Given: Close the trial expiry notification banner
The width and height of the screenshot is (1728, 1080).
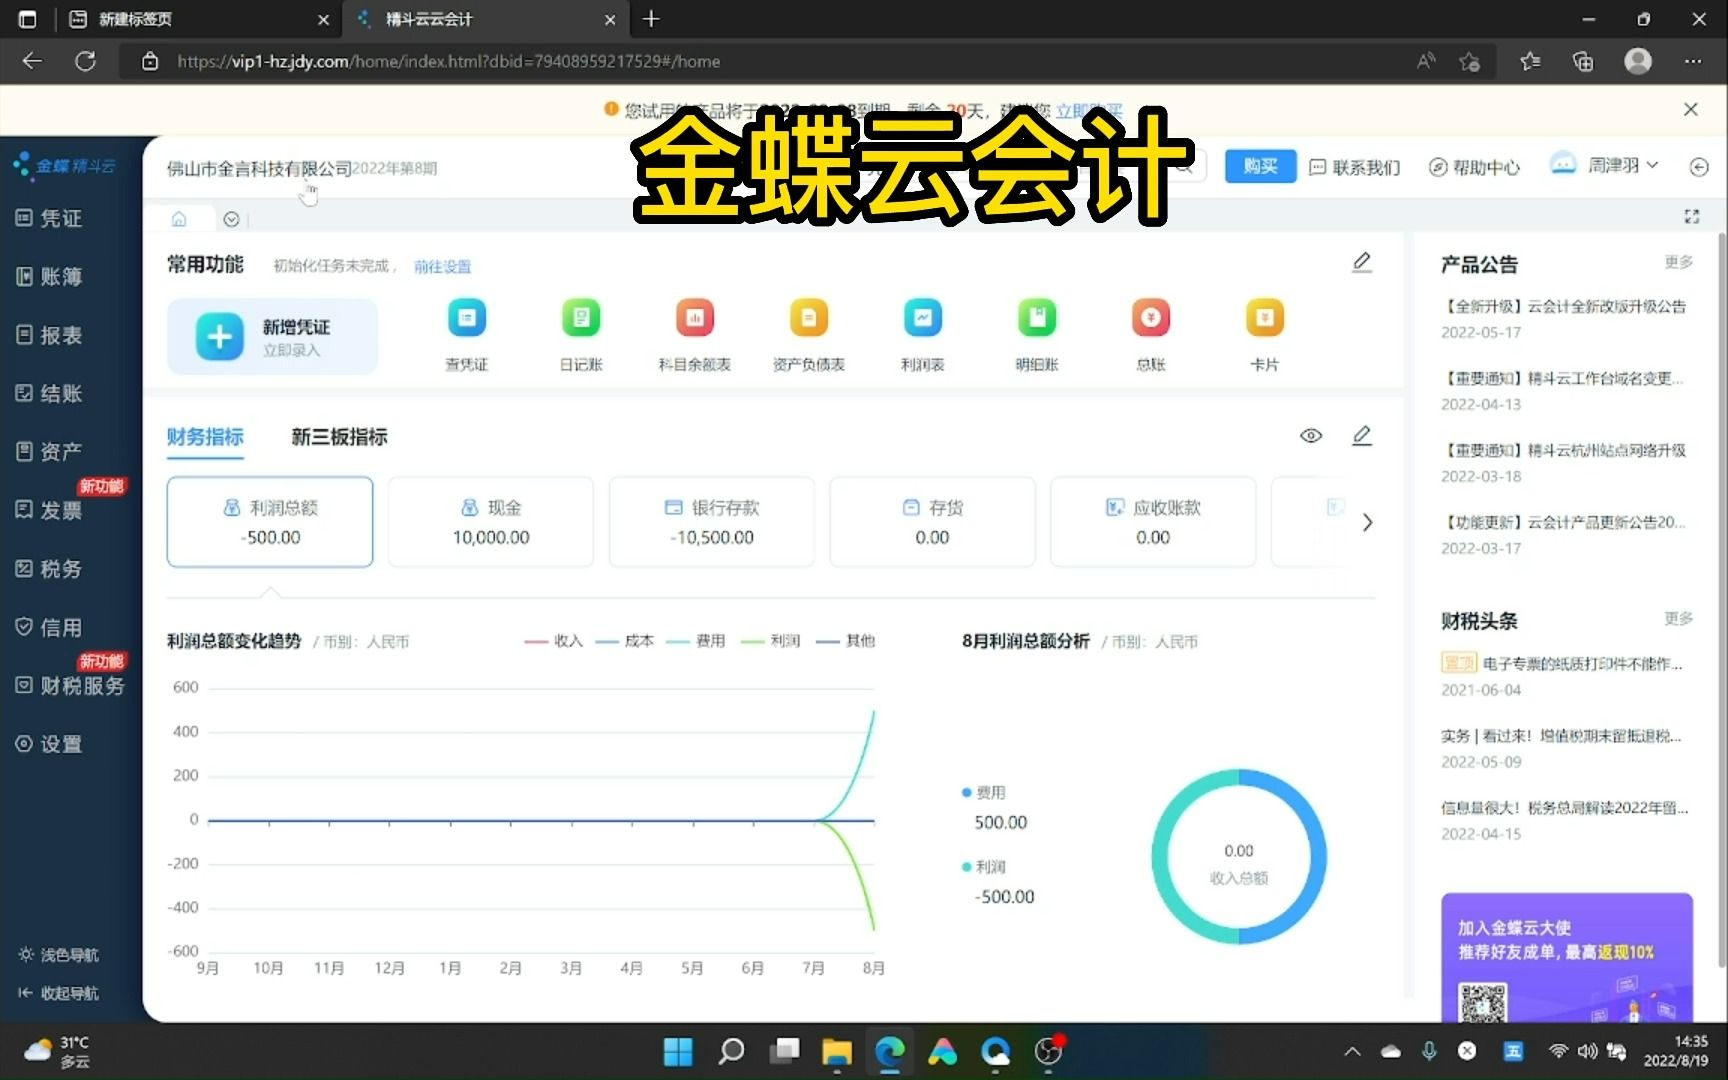Looking at the screenshot, I should click(x=1691, y=109).
